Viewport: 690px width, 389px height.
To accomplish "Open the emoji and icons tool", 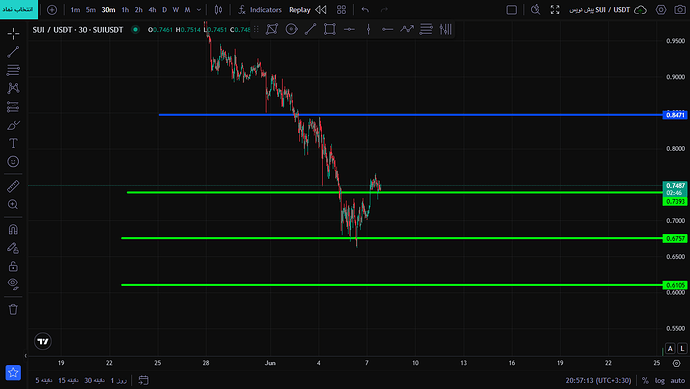I will [x=13, y=161].
